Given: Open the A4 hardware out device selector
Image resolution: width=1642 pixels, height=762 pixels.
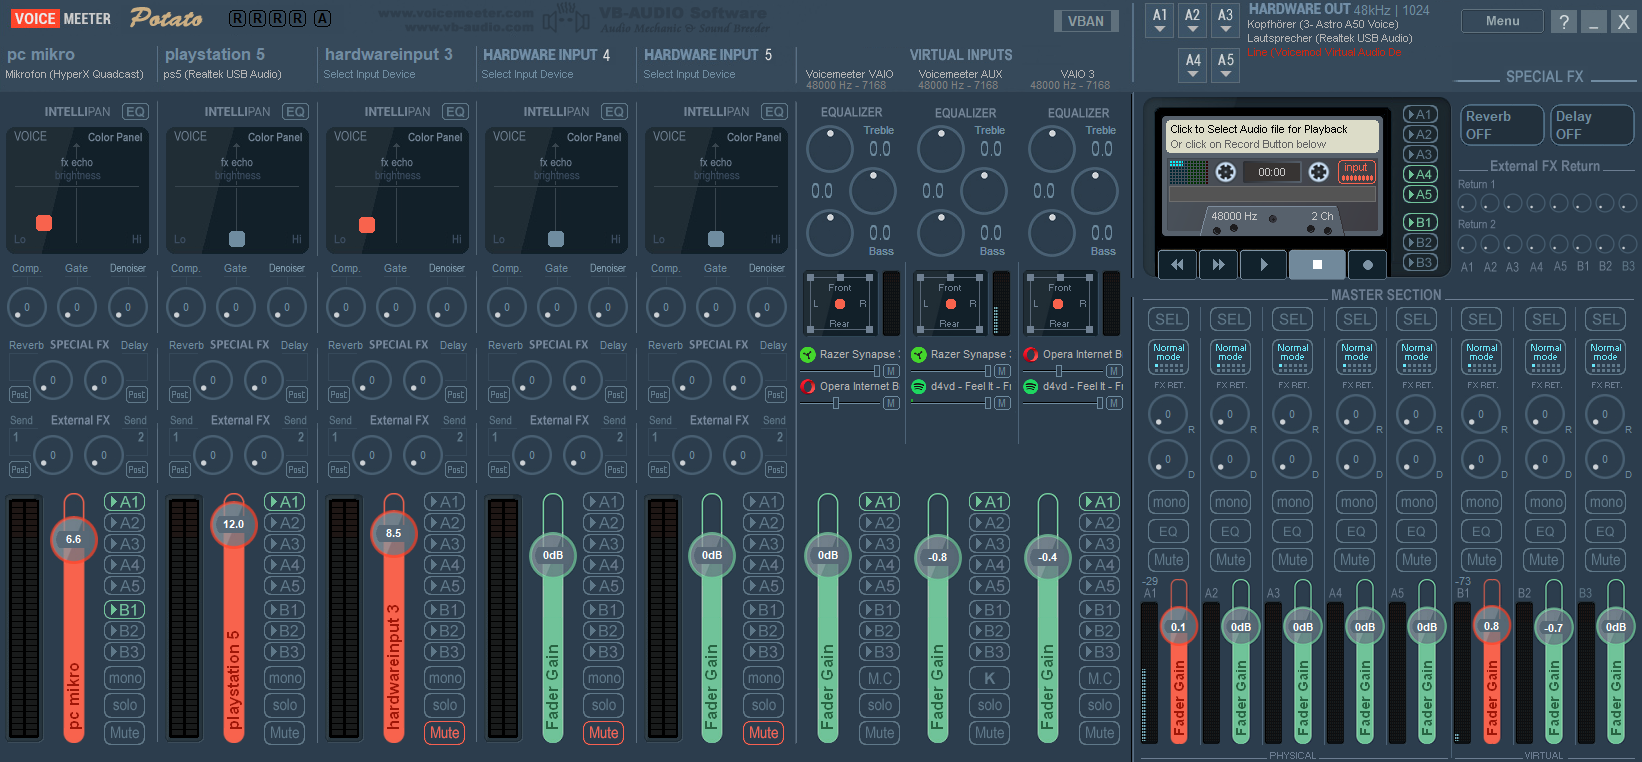Looking at the screenshot, I should click(x=1193, y=66).
